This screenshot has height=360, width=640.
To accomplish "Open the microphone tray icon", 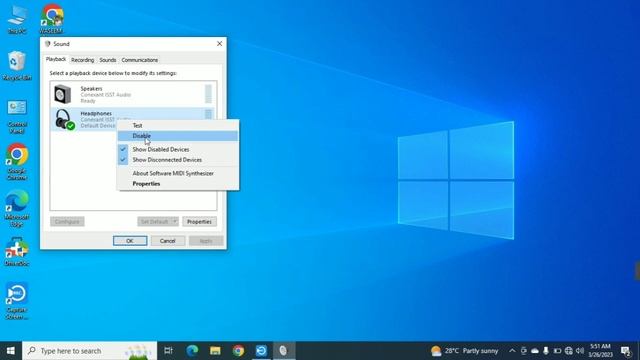I will point(546,351).
